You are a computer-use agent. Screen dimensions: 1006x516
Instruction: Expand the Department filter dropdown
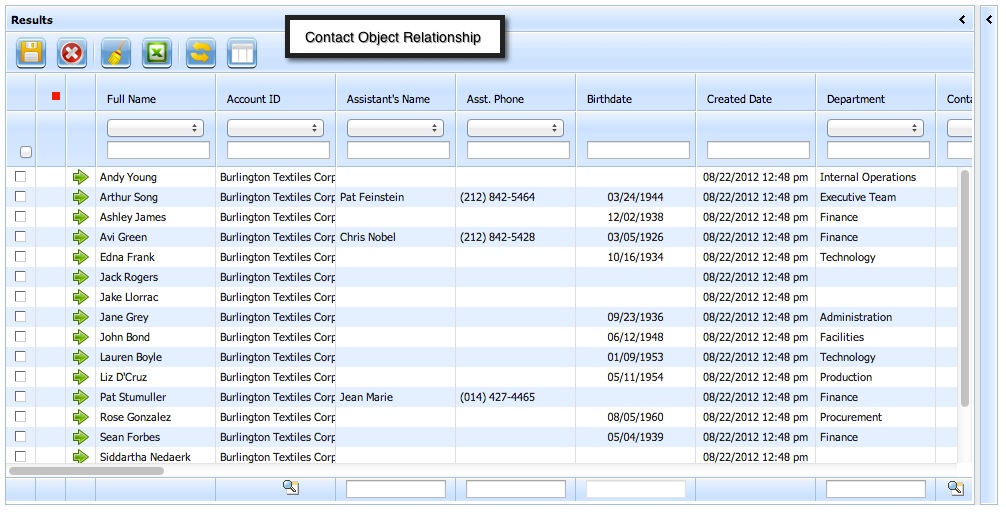(875, 128)
